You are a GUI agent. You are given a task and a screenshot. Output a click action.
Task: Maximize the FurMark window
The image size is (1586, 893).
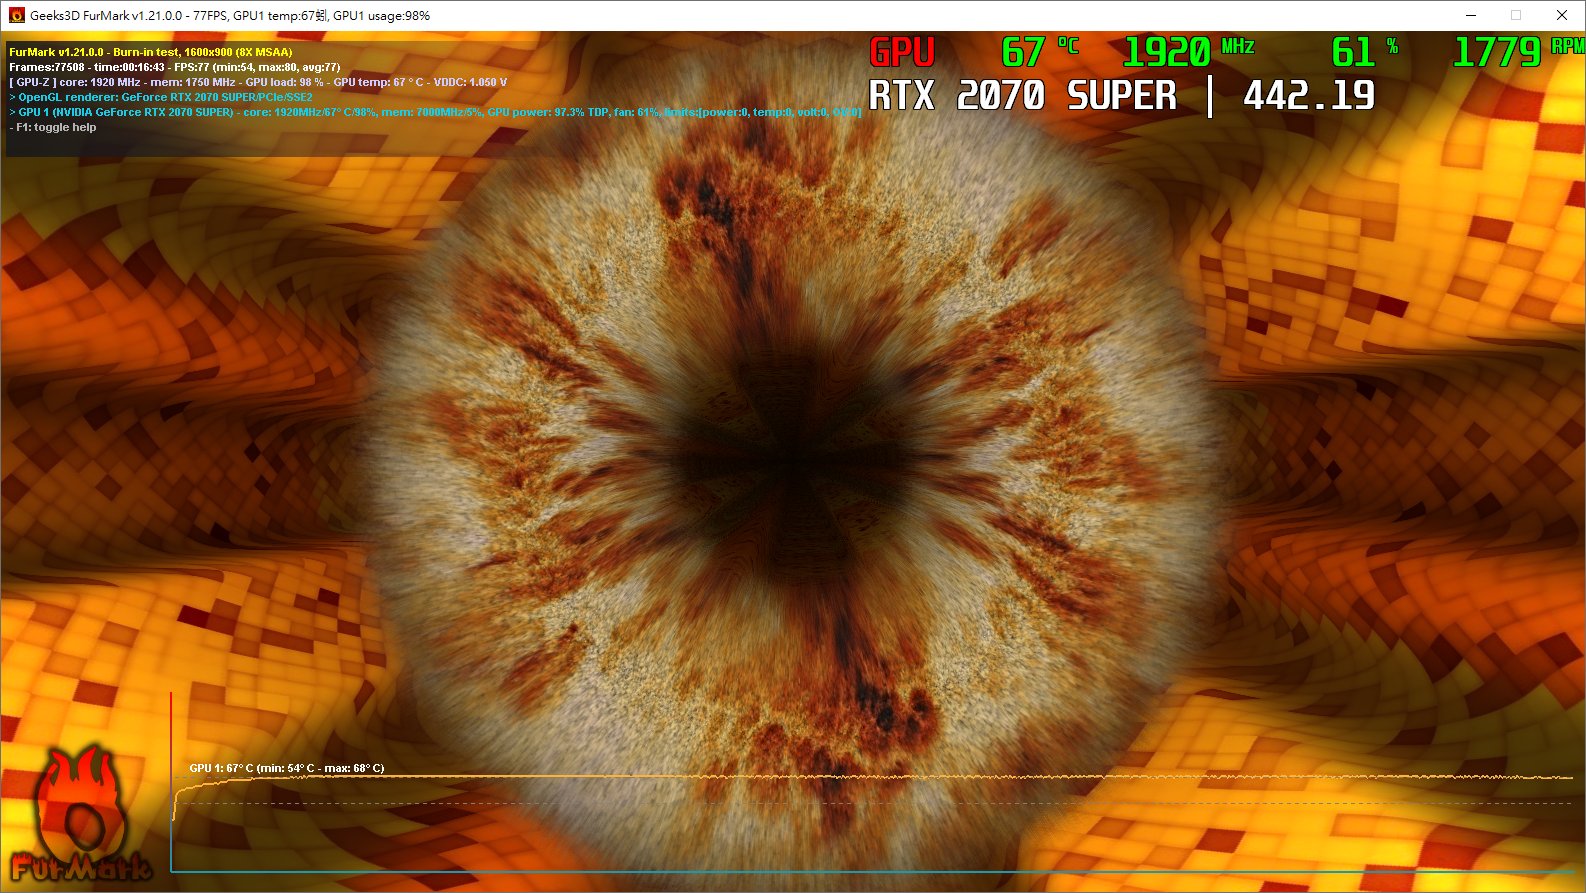tap(1516, 15)
